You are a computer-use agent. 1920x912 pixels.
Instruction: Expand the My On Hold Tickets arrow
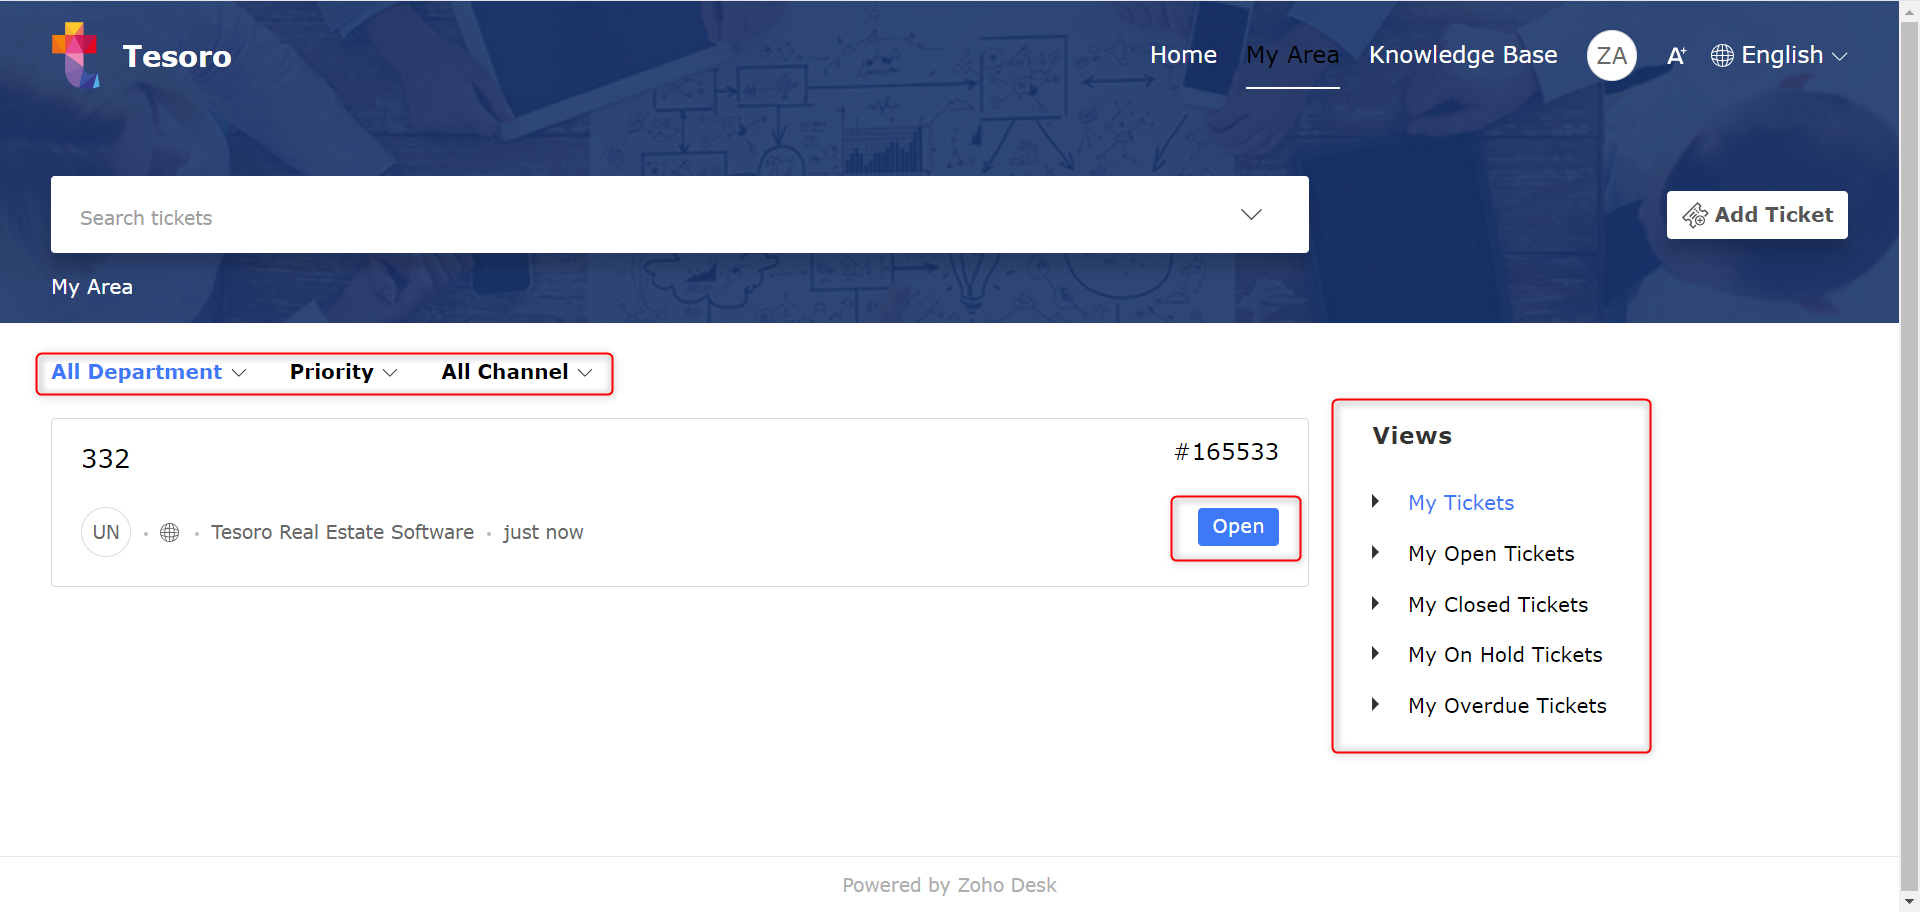pyautogui.click(x=1376, y=653)
